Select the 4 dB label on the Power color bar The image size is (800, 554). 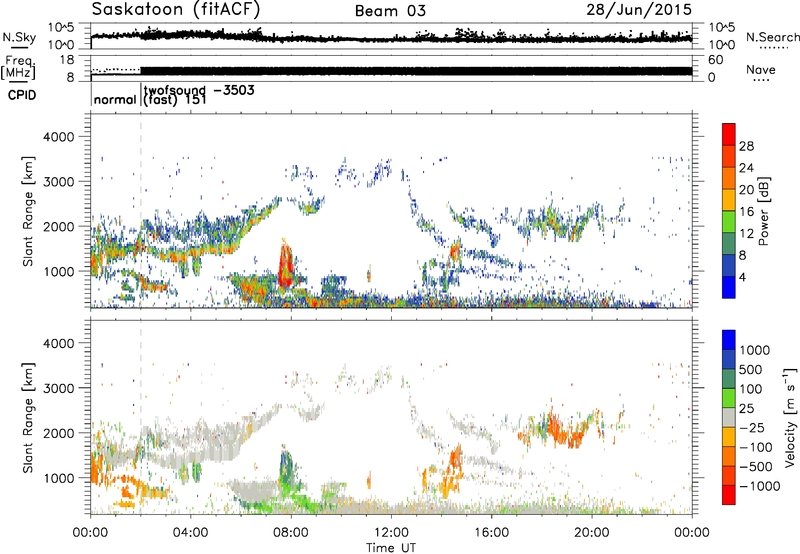click(742, 277)
